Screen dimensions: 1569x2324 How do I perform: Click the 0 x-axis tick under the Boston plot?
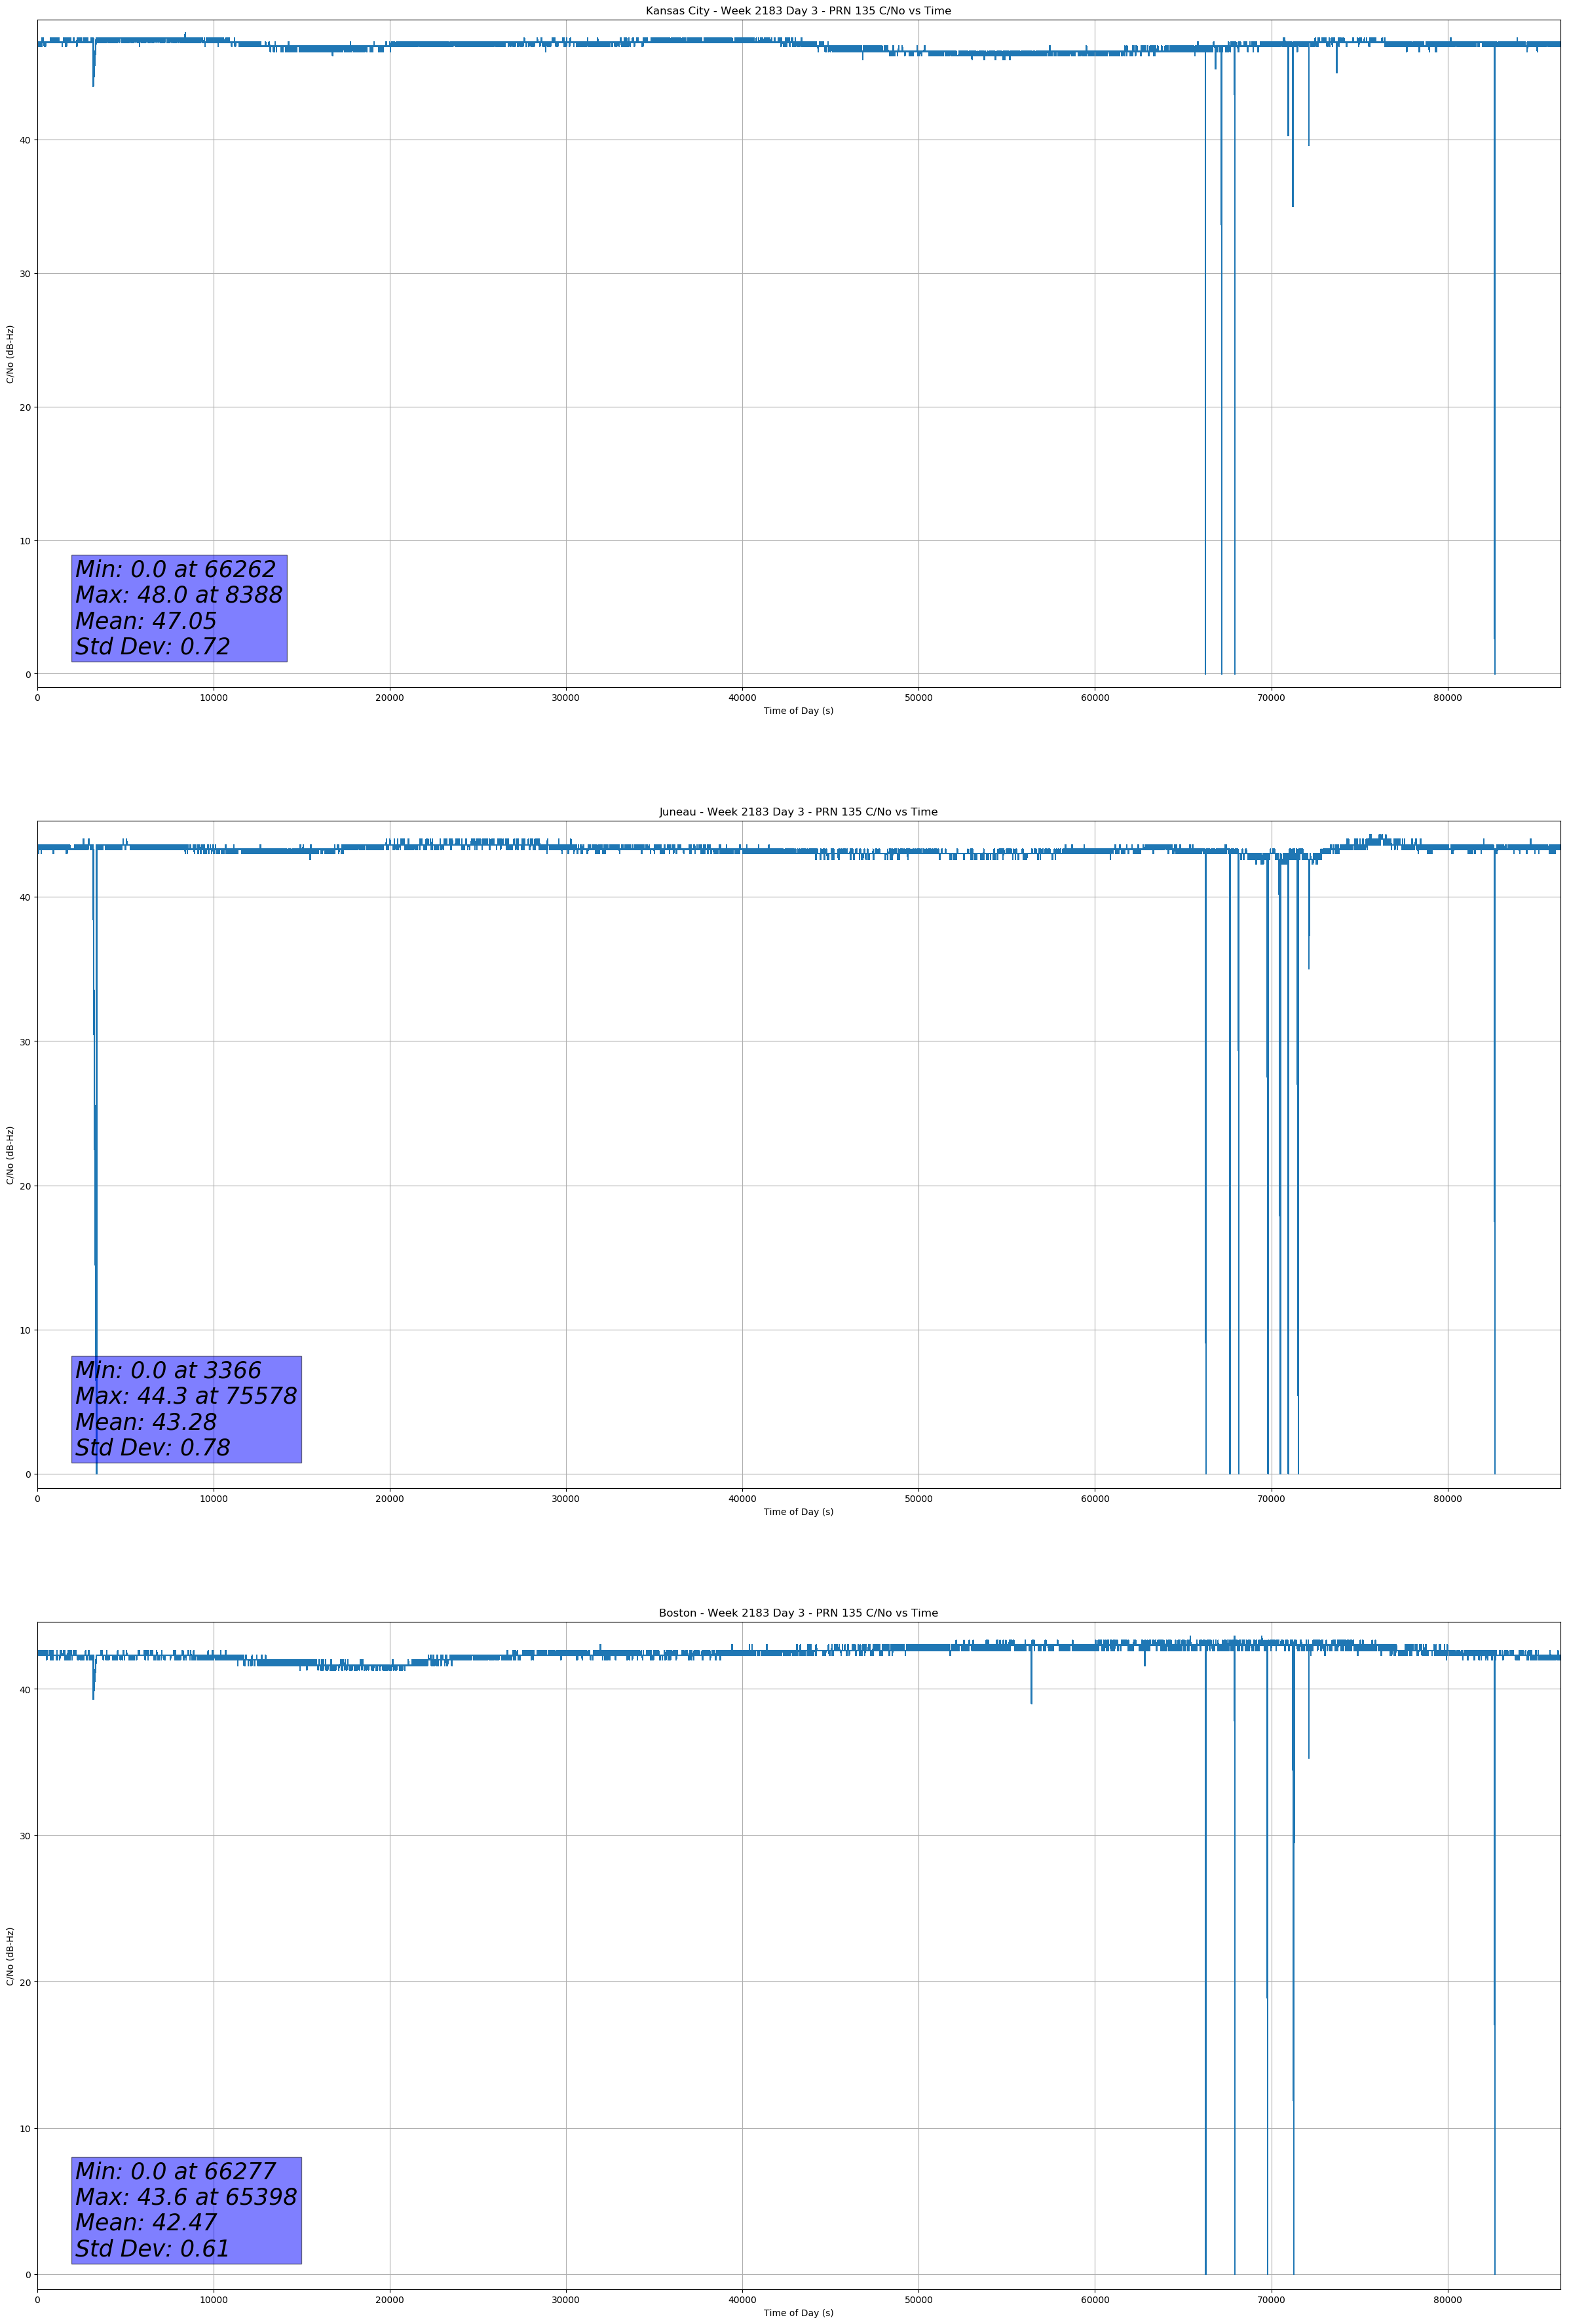[37, 2300]
